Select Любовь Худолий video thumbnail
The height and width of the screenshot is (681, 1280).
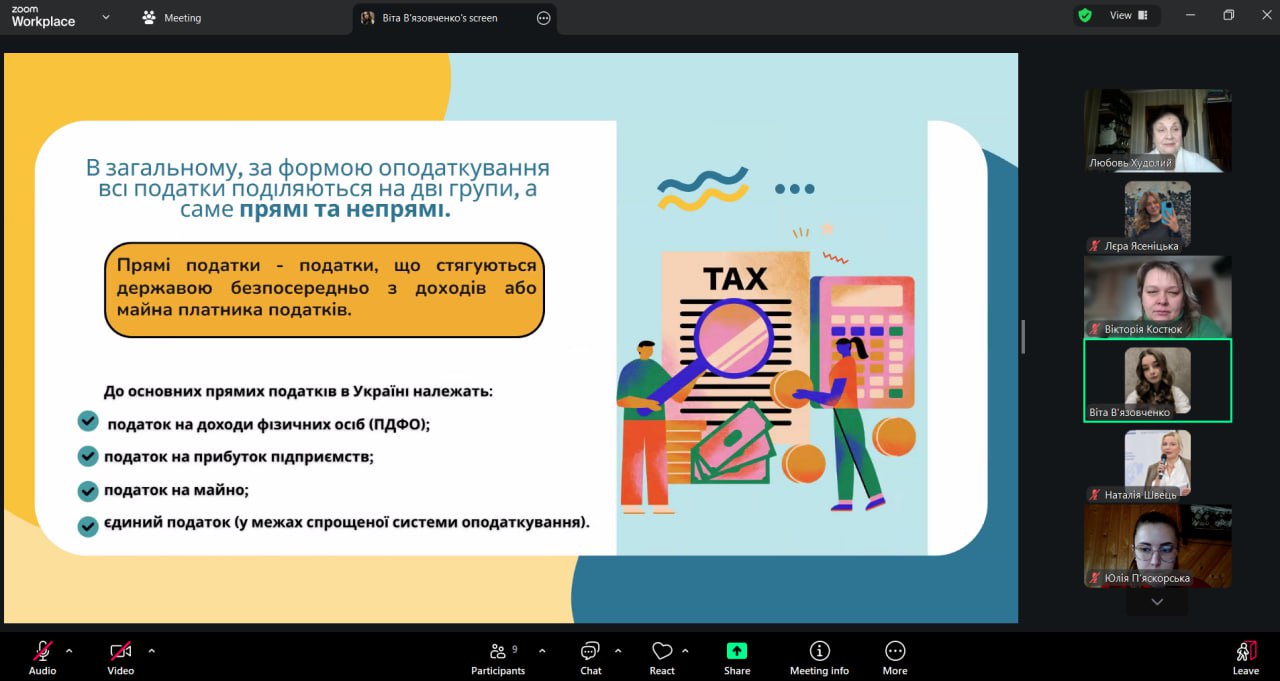(x=1158, y=131)
